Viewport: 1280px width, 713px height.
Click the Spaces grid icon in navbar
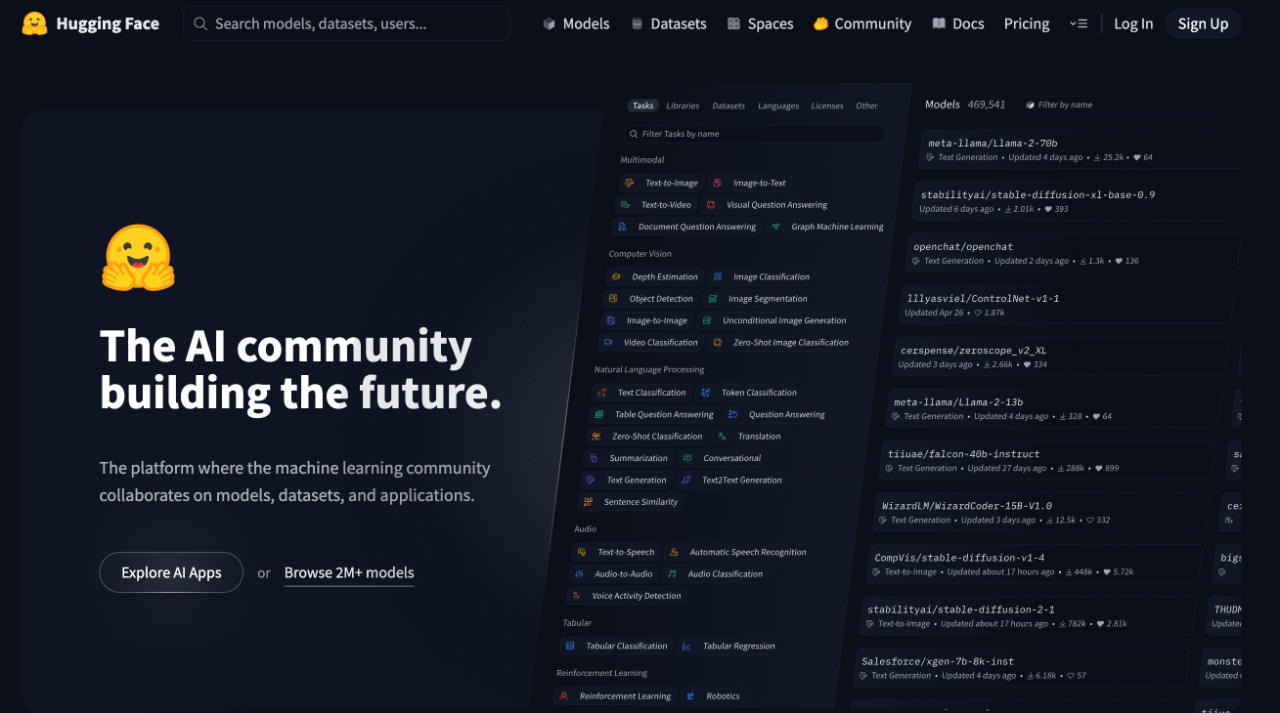click(x=734, y=24)
